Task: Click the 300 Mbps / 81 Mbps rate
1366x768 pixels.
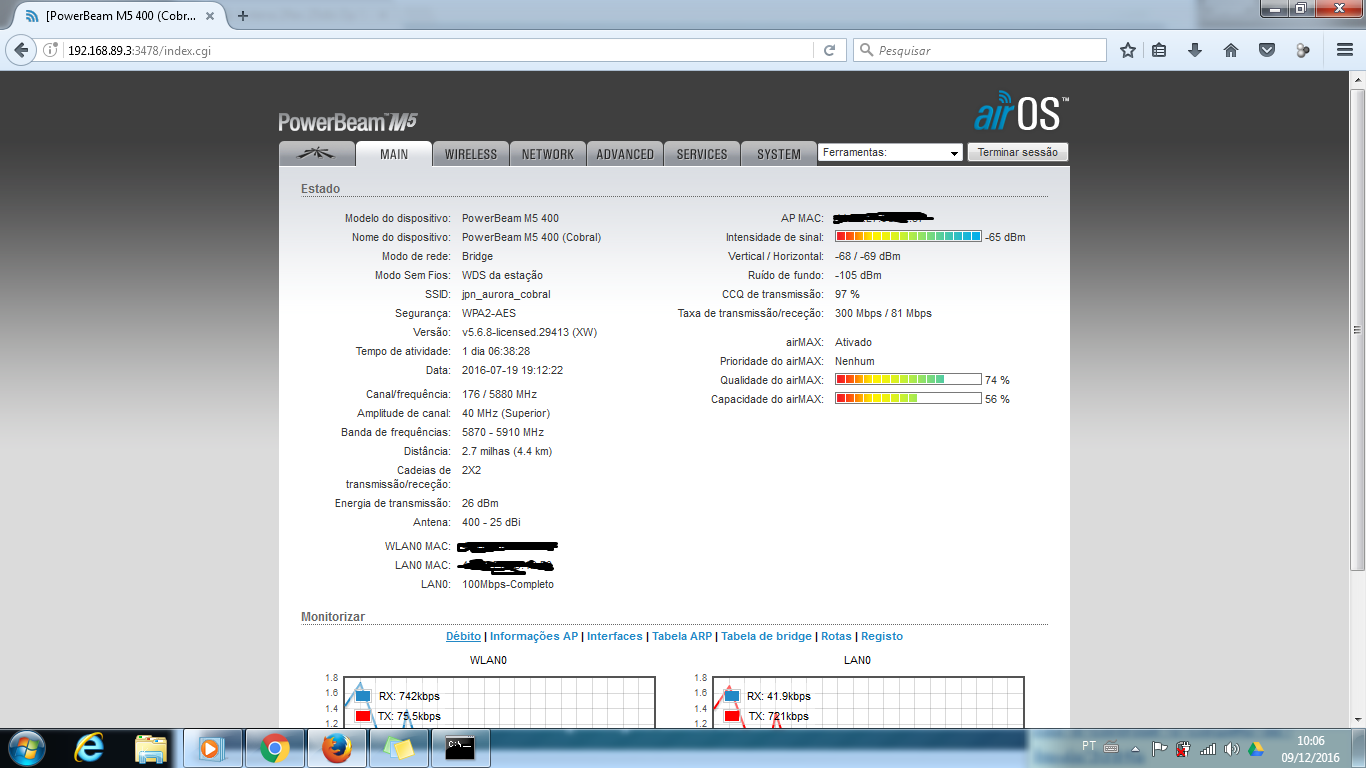Action: [x=883, y=313]
